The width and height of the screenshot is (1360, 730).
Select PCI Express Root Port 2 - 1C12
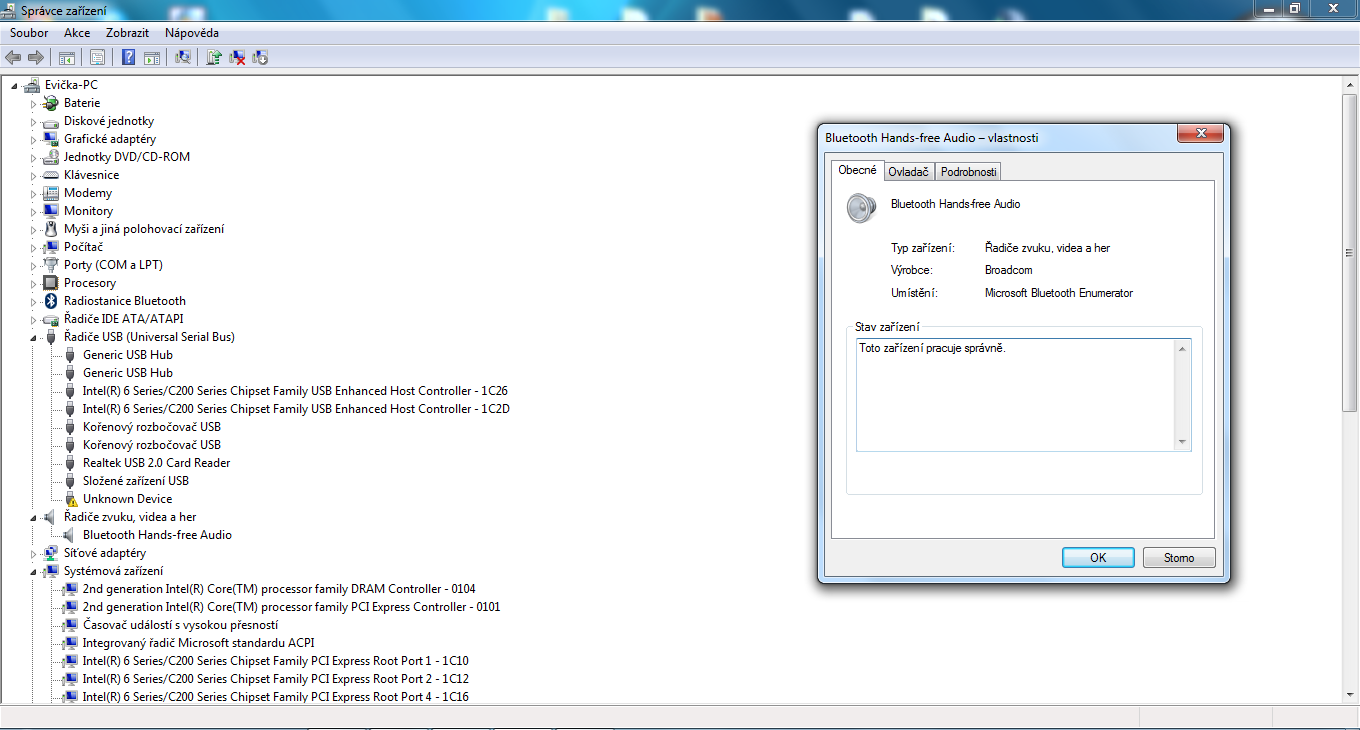(x=275, y=679)
